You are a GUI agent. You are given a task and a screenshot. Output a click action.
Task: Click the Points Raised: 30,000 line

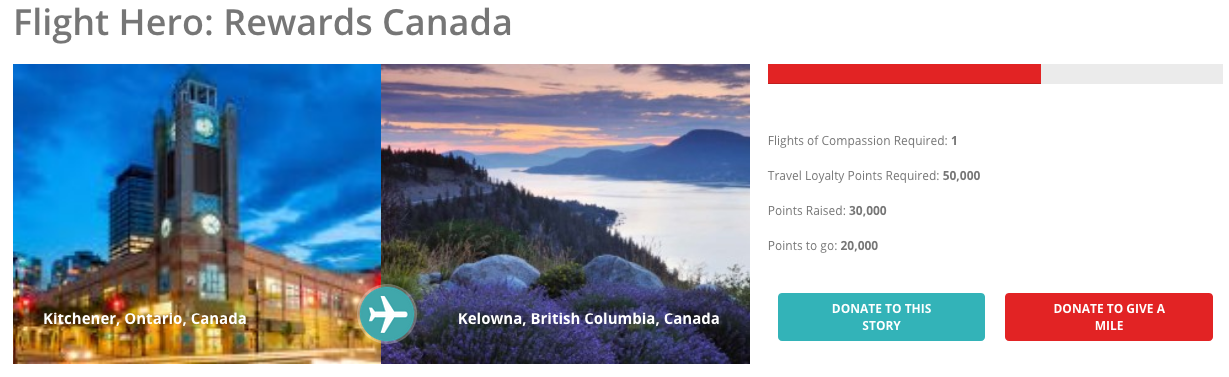pyautogui.click(x=827, y=211)
